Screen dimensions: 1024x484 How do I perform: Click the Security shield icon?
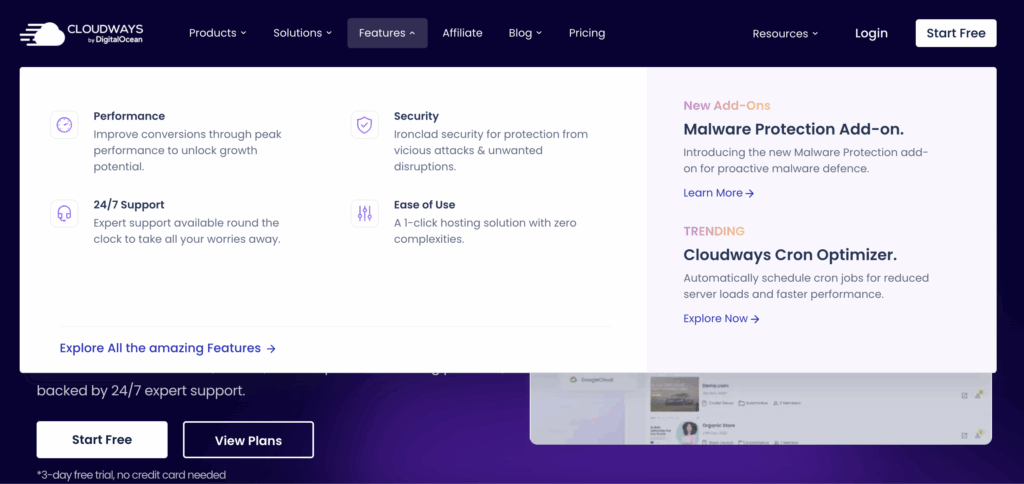point(364,125)
